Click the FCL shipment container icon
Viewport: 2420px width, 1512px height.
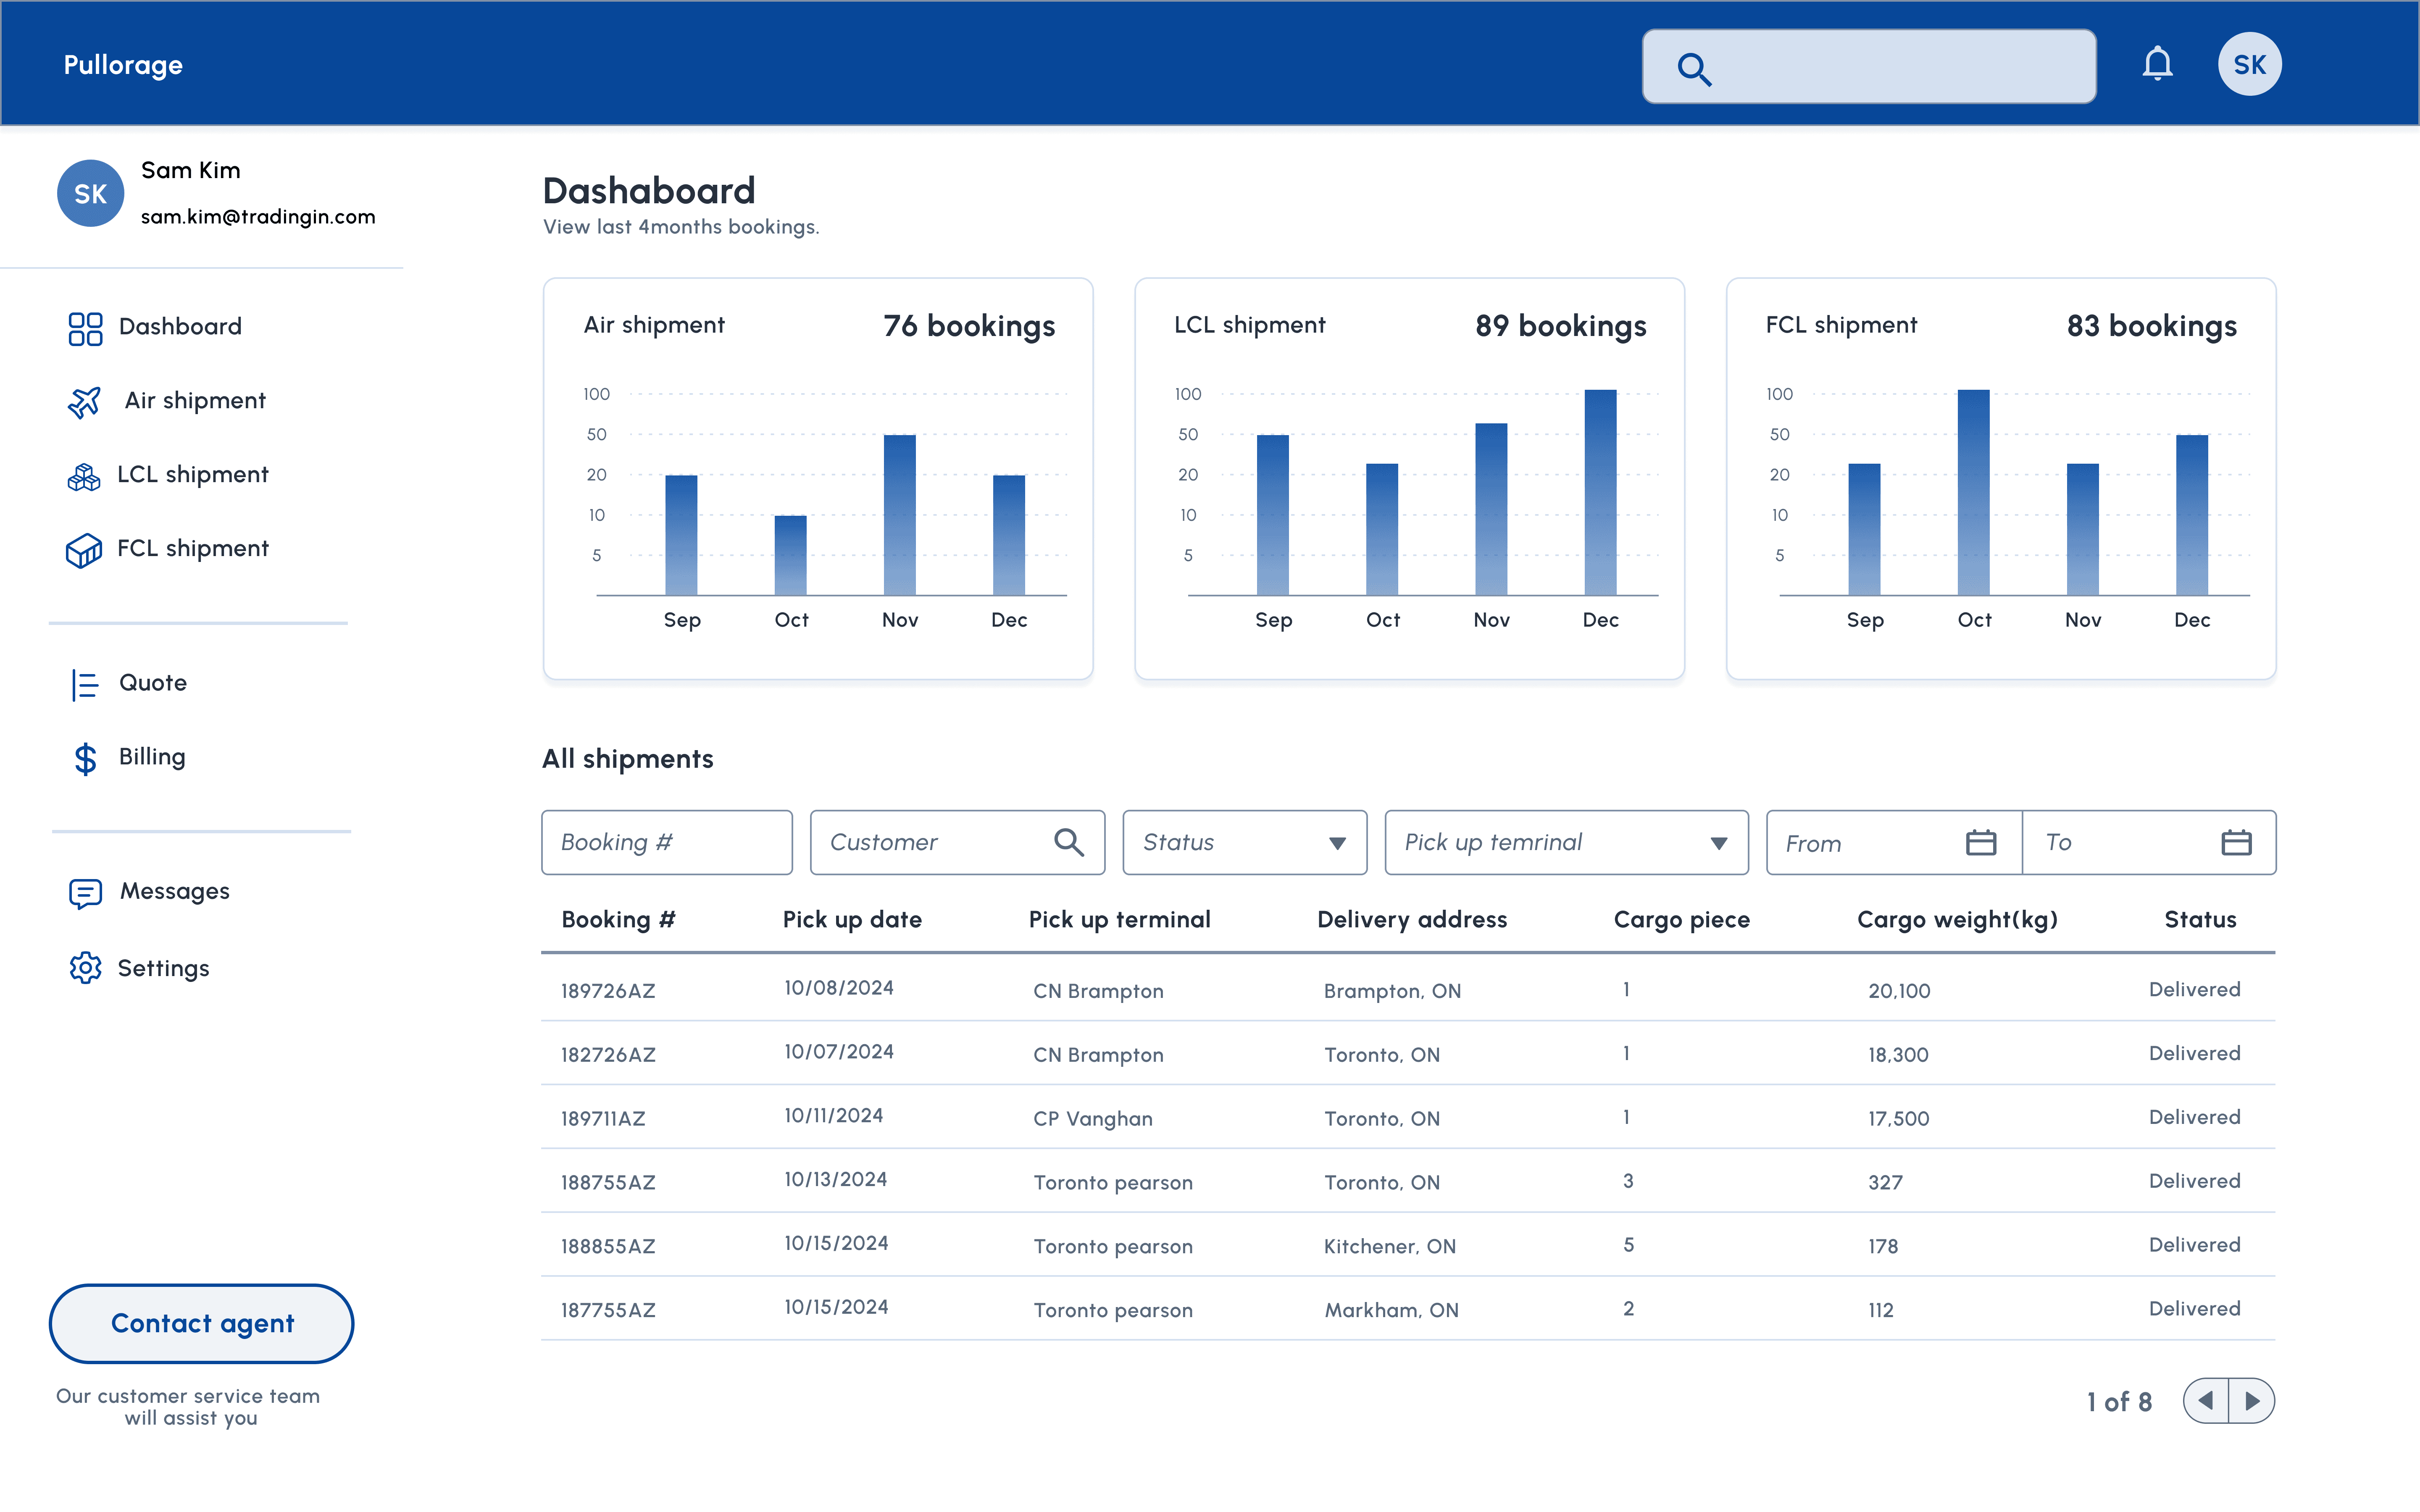(x=84, y=550)
